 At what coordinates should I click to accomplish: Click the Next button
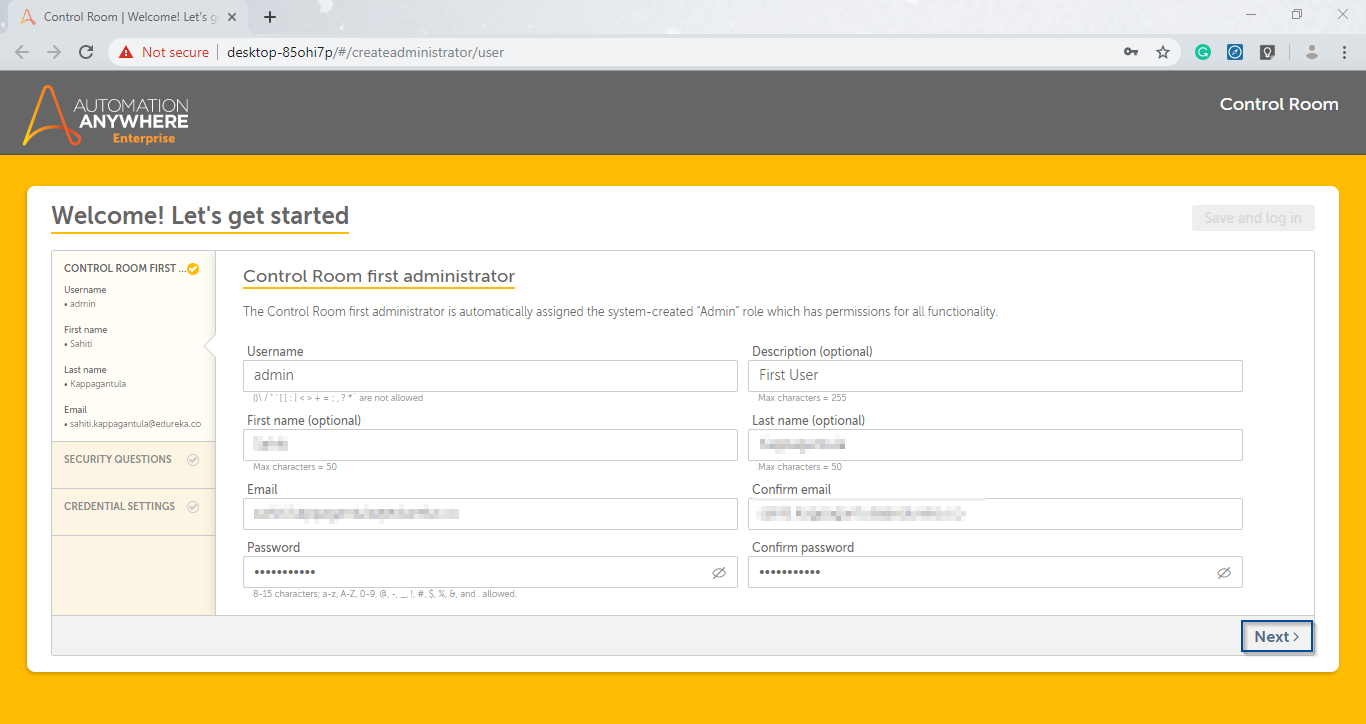pyautogui.click(x=1276, y=637)
